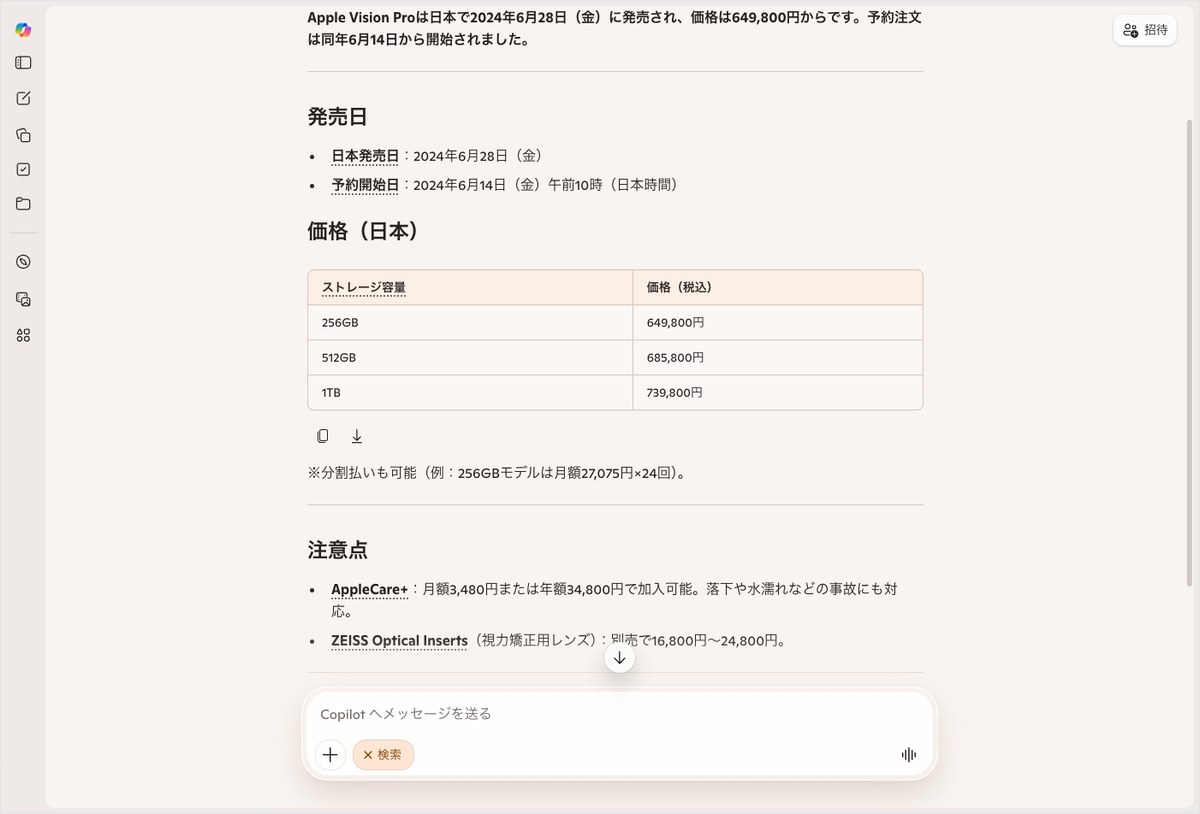Open the stacked pages icon in the sidebar

[x=23, y=135]
